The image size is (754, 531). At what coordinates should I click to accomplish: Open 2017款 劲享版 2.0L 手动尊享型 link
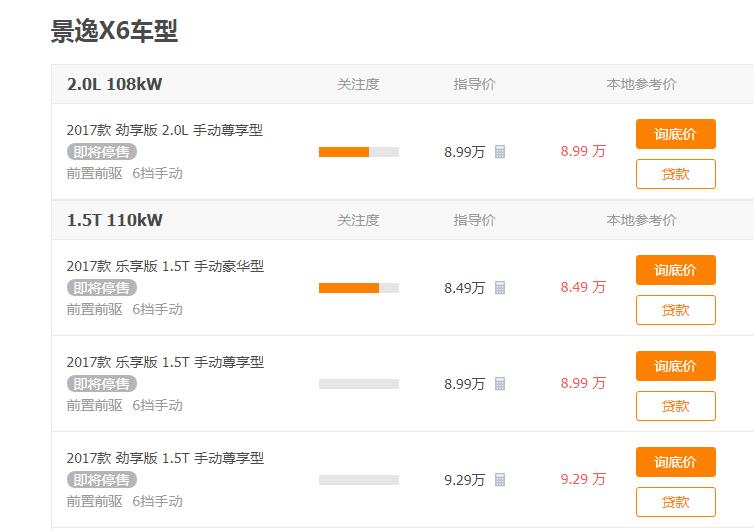pos(165,130)
